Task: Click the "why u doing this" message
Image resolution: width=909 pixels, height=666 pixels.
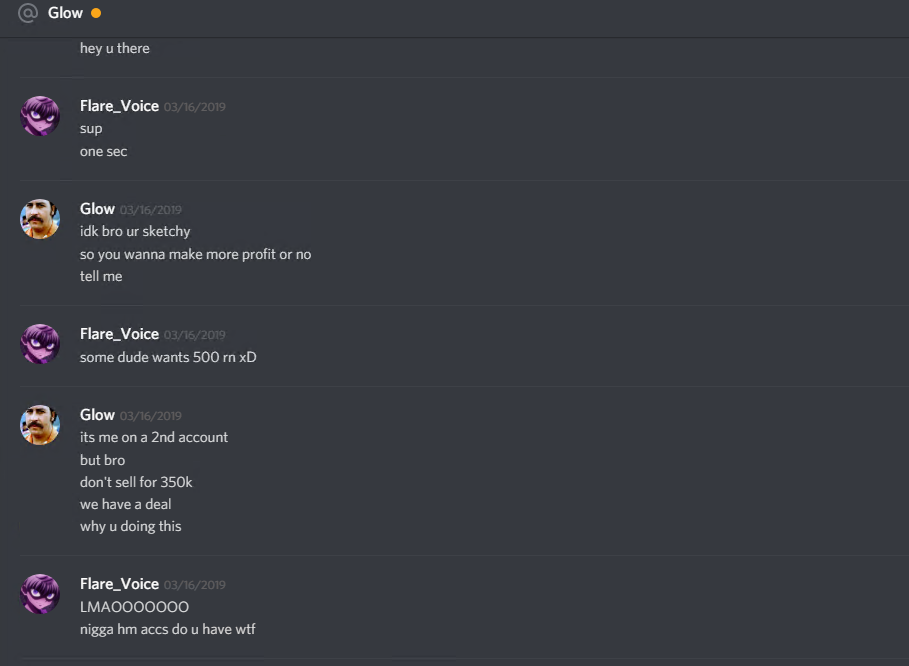Action: [130, 526]
